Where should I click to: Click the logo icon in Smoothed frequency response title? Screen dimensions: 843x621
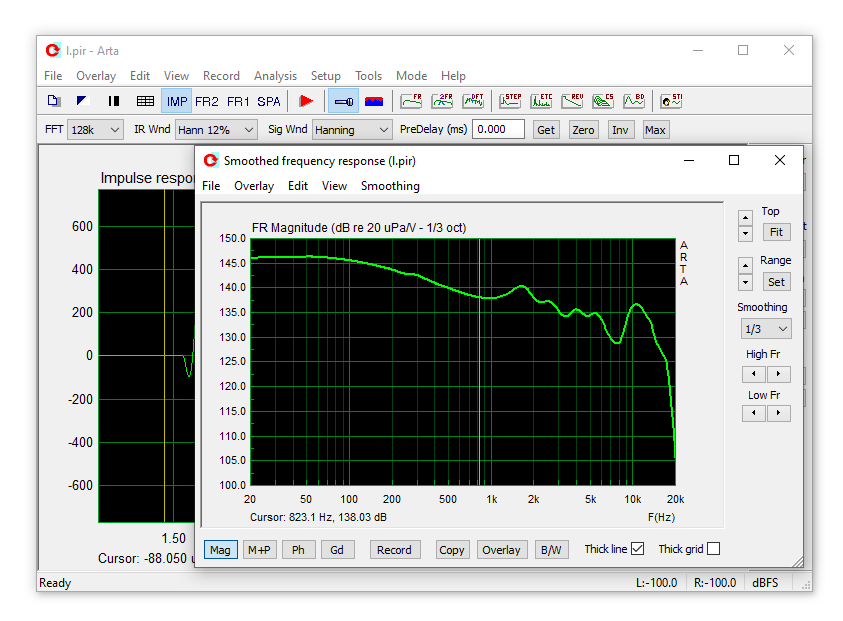coord(211,160)
